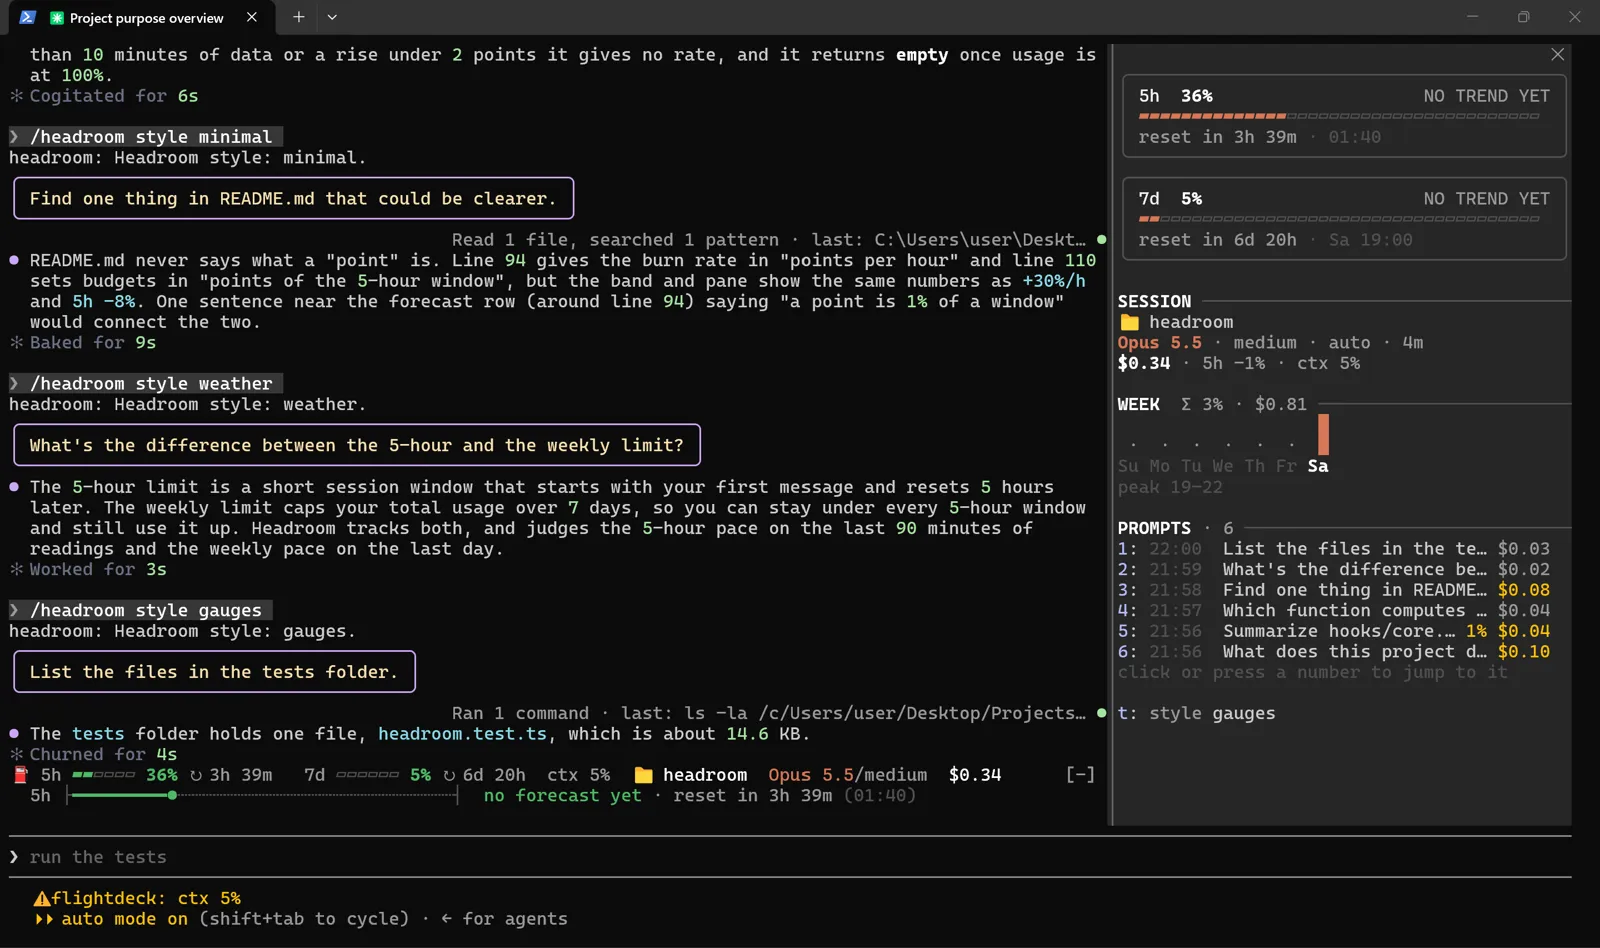
Task: Click the 5h 36% usage progress bar in the pane
Action: pos(1339,116)
